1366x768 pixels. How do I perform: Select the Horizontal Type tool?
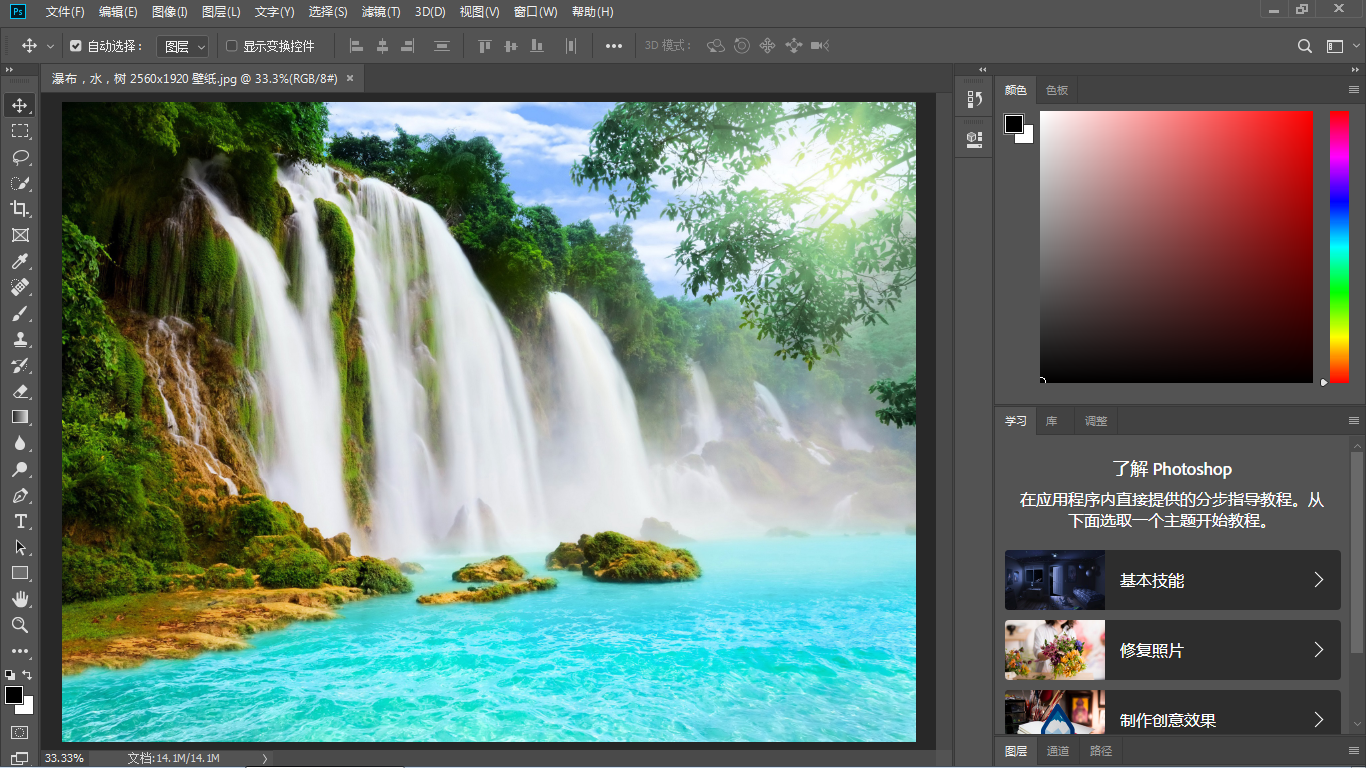pos(20,521)
